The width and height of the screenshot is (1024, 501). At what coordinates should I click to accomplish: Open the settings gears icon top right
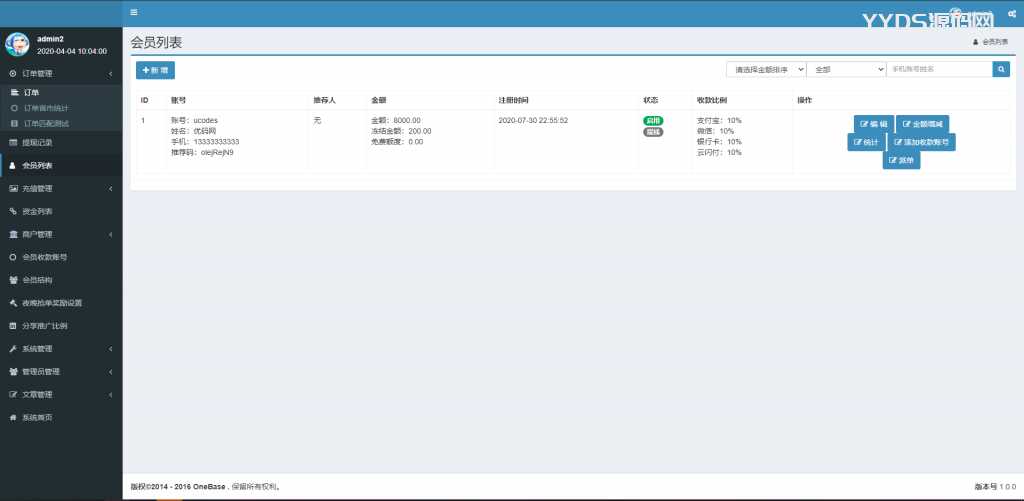tap(1012, 13)
